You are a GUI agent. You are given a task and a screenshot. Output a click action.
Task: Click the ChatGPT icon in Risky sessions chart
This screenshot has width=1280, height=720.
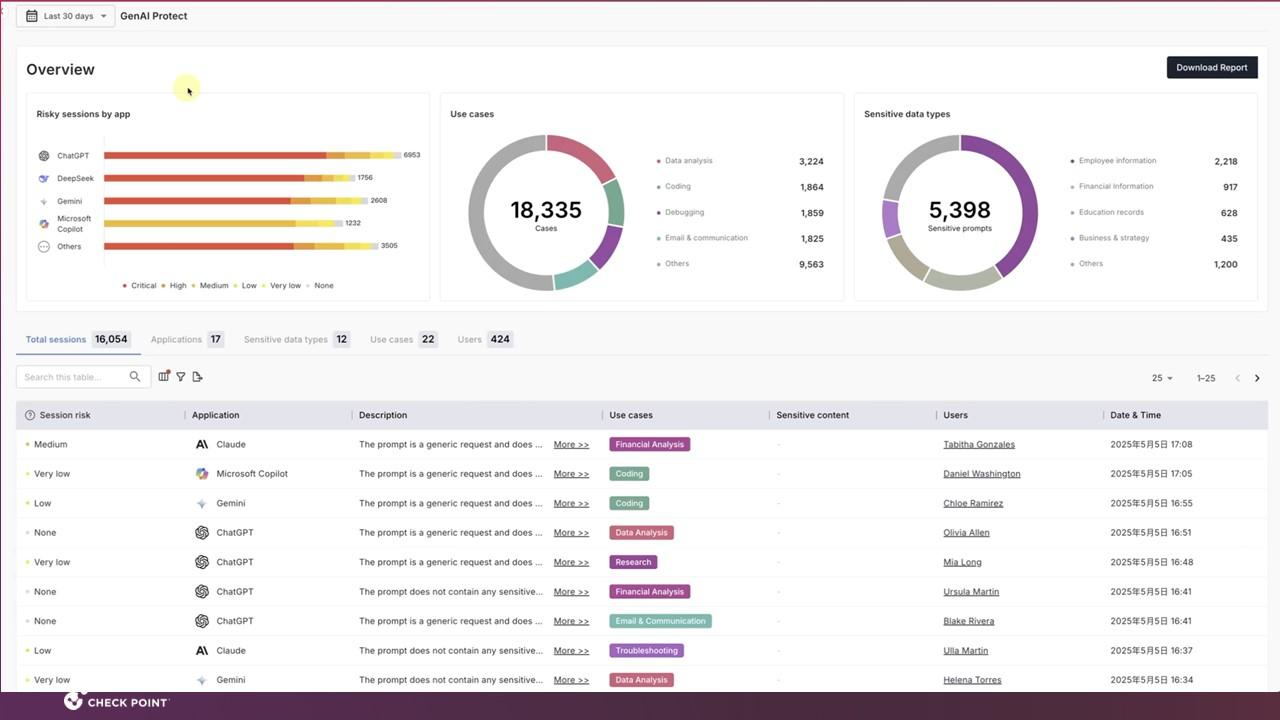44,156
